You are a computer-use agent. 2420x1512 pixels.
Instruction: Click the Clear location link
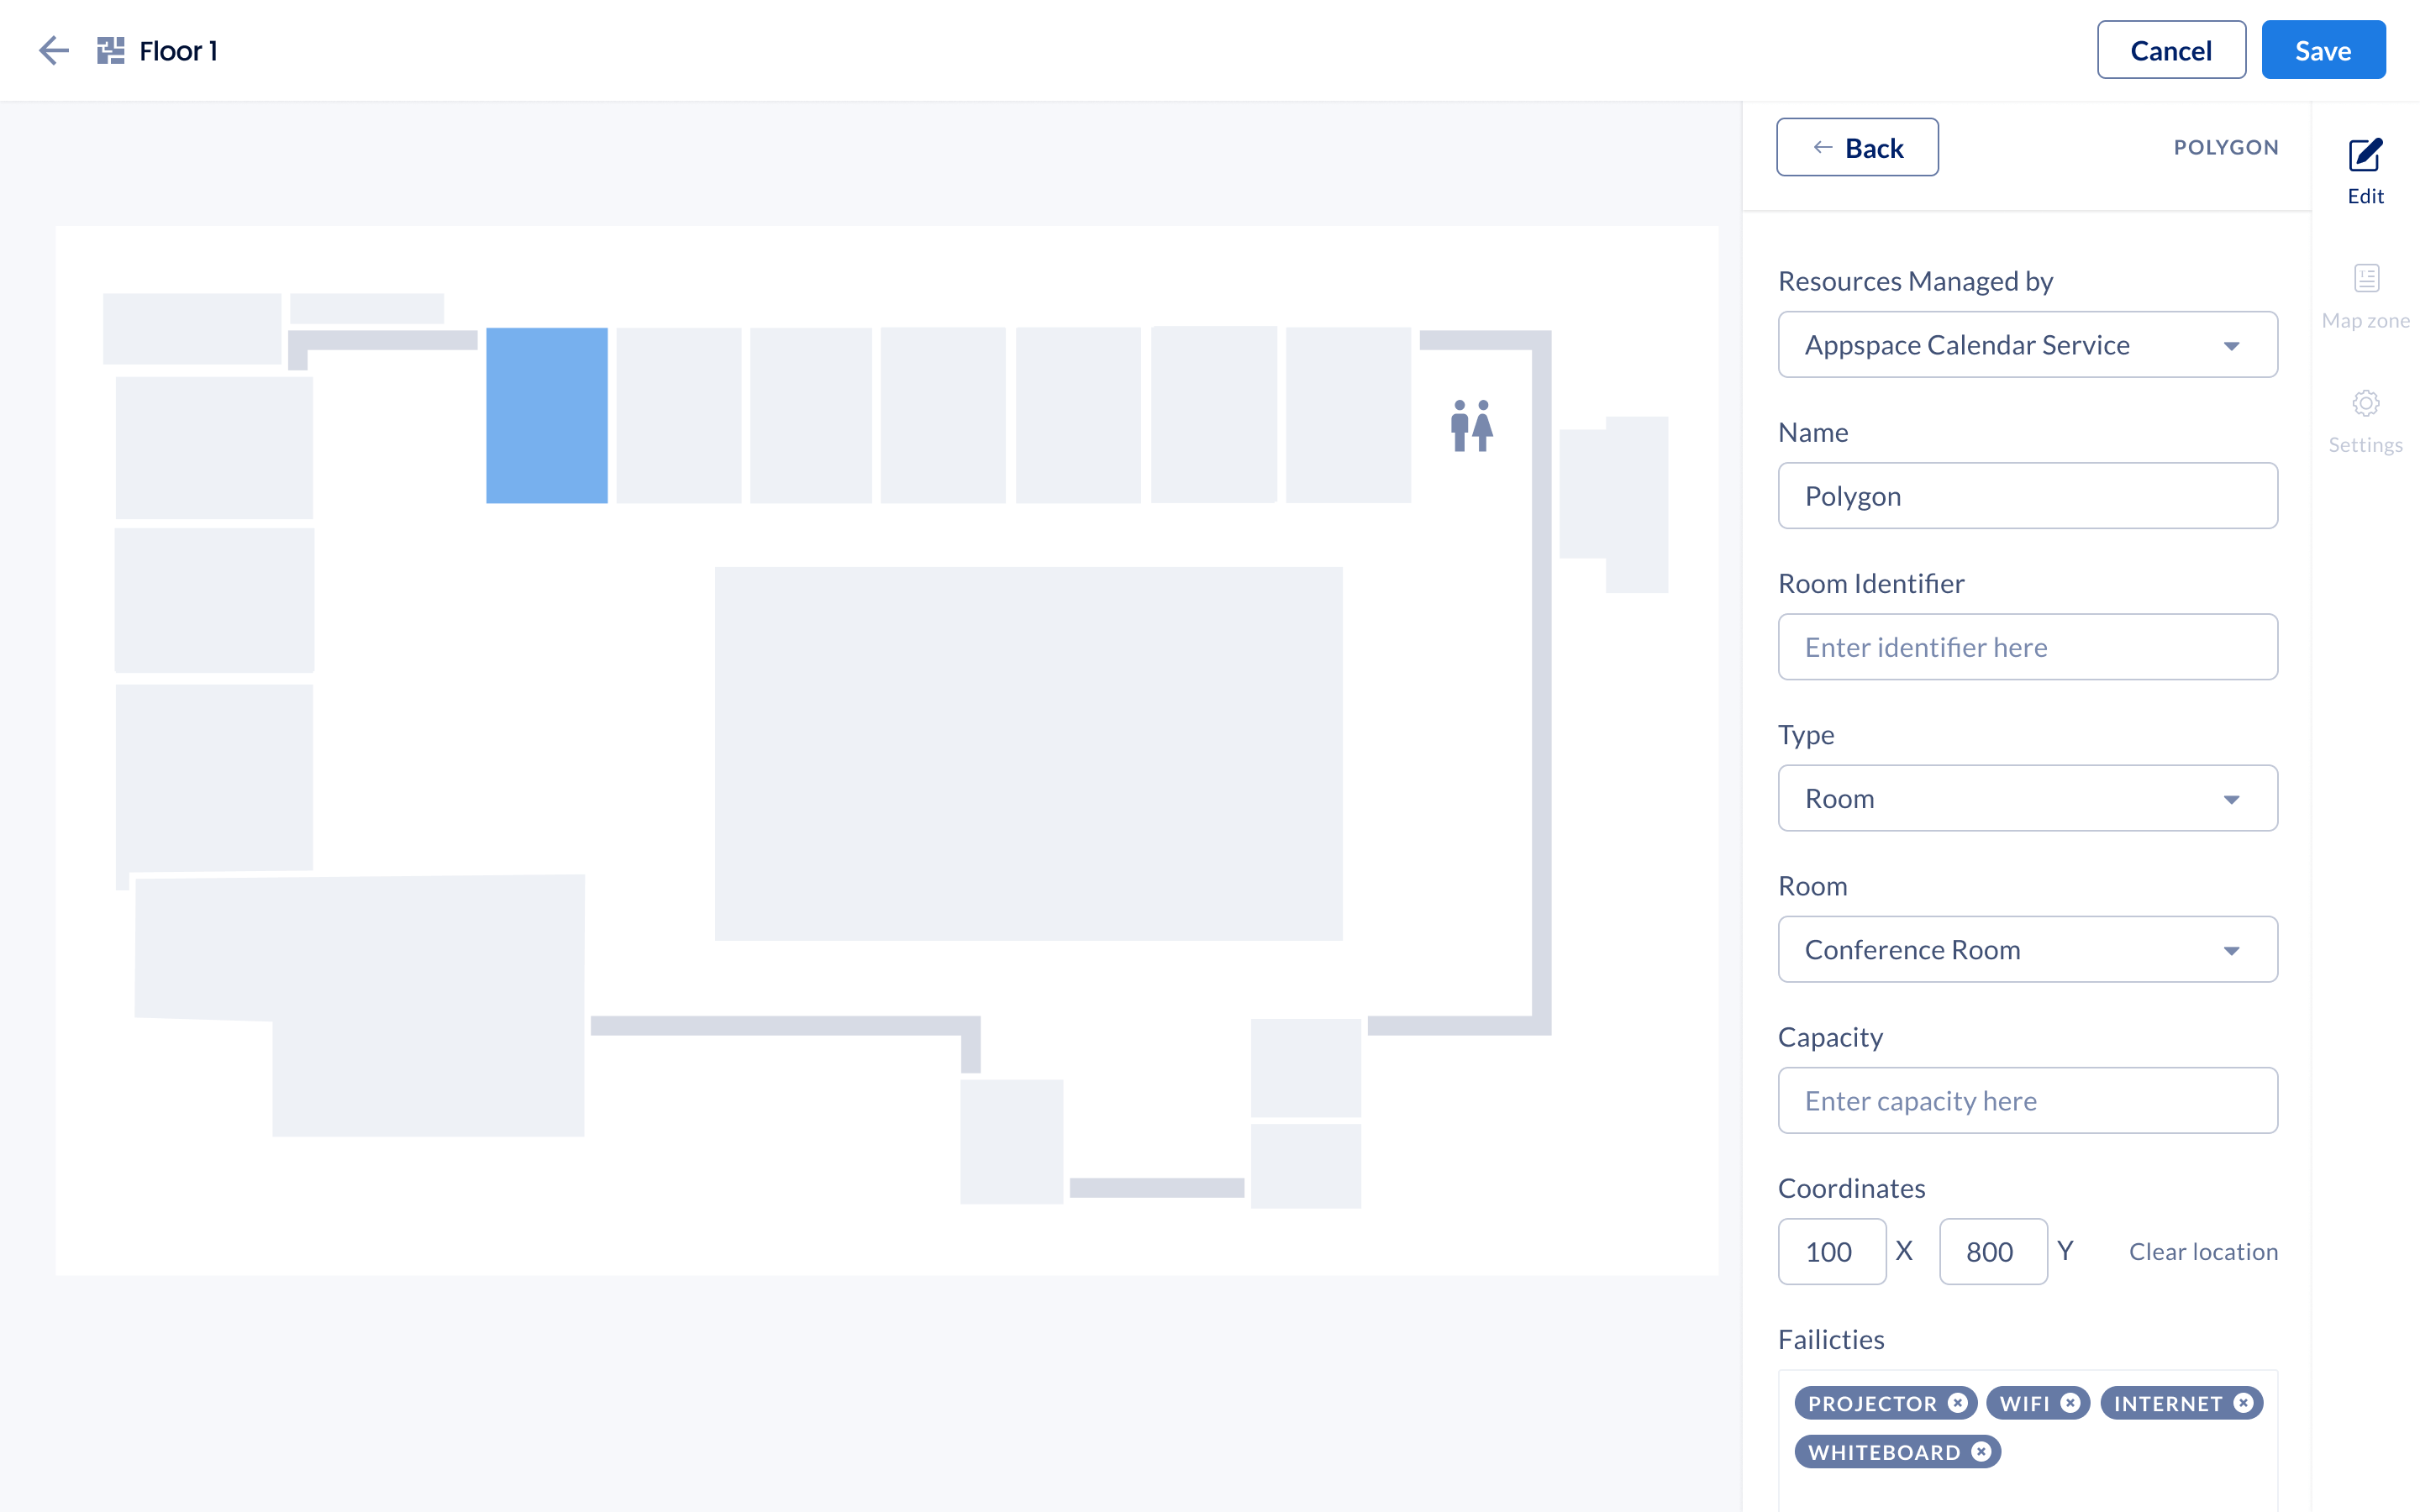pos(2203,1251)
